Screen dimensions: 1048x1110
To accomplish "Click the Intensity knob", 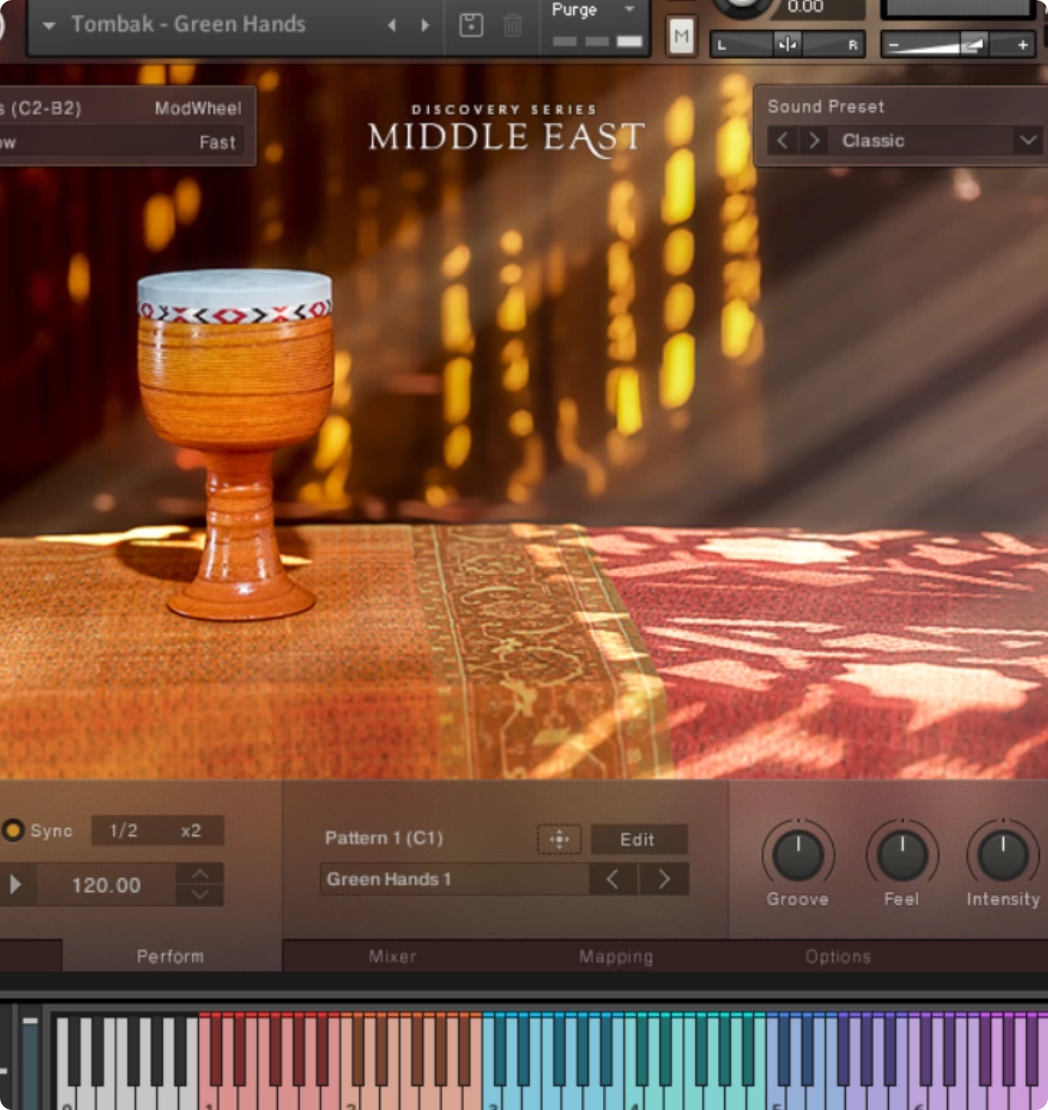I will [x=1003, y=854].
